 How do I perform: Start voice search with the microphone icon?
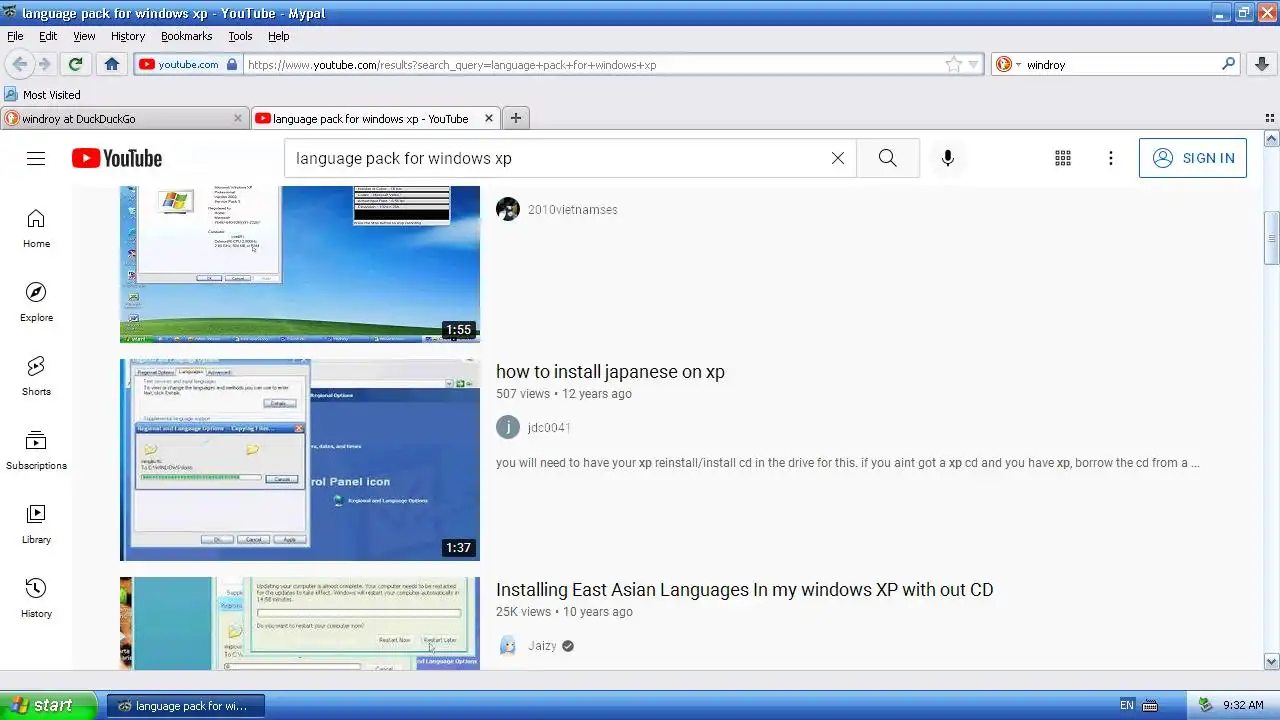[x=947, y=158]
